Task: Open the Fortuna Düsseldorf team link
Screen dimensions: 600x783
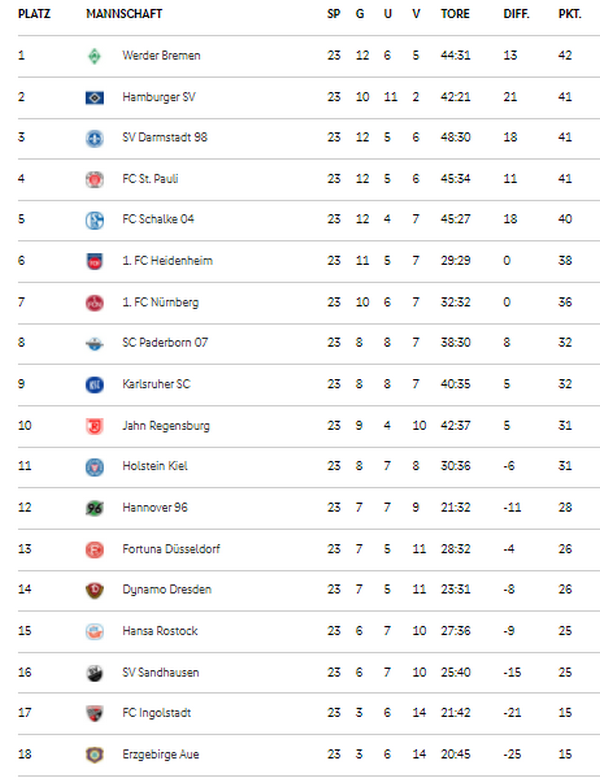Action: tap(171, 549)
